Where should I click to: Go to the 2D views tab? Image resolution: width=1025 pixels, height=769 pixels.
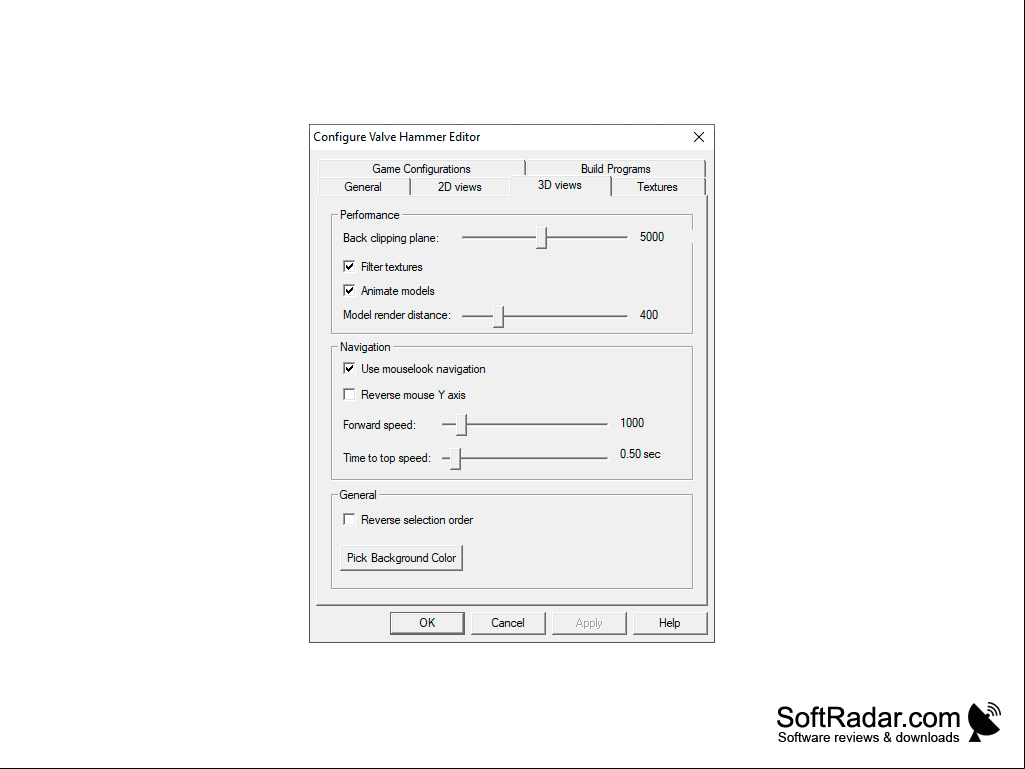[460, 186]
